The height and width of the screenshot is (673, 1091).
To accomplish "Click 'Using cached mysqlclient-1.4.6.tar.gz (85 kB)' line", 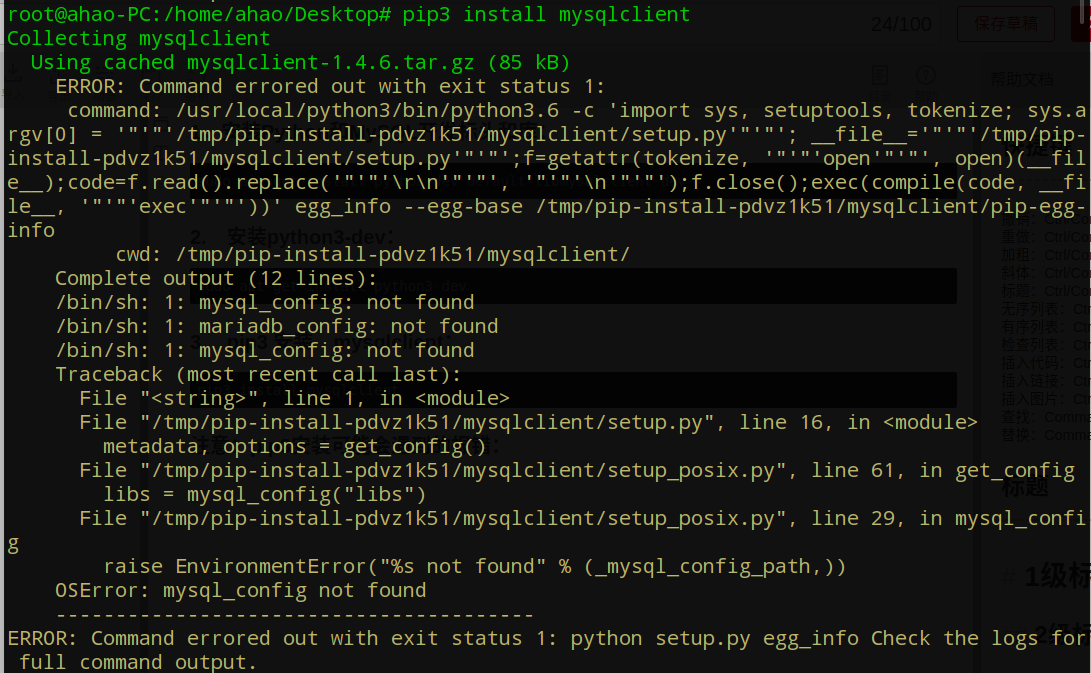I will (x=301, y=63).
